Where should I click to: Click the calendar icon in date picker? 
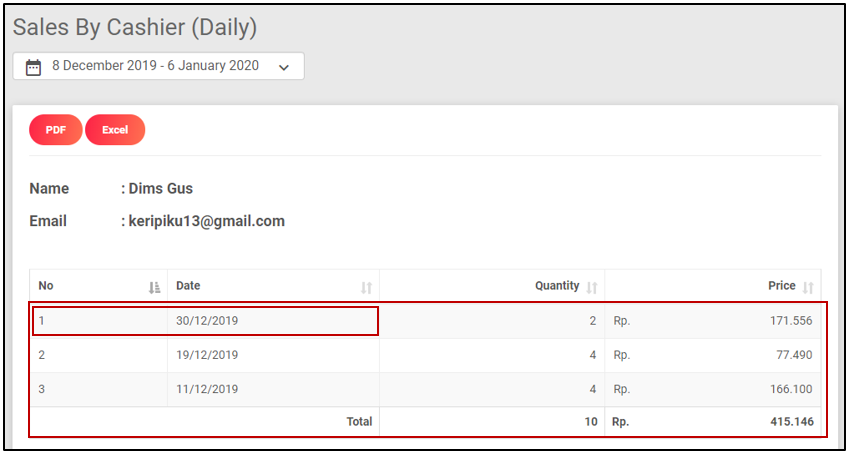point(33,67)
